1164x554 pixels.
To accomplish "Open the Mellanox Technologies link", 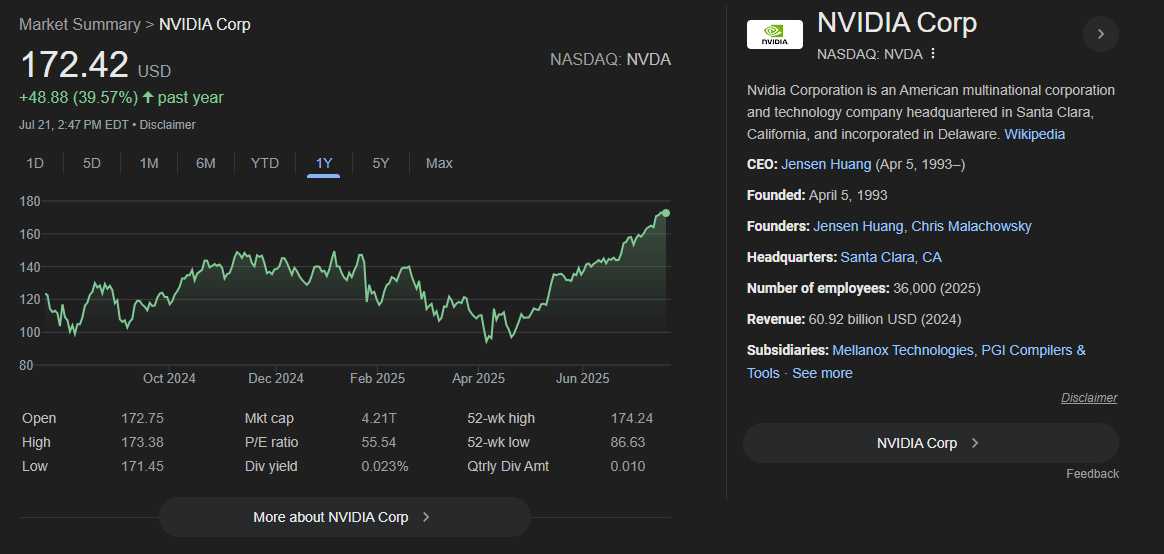I will (903, 350).
